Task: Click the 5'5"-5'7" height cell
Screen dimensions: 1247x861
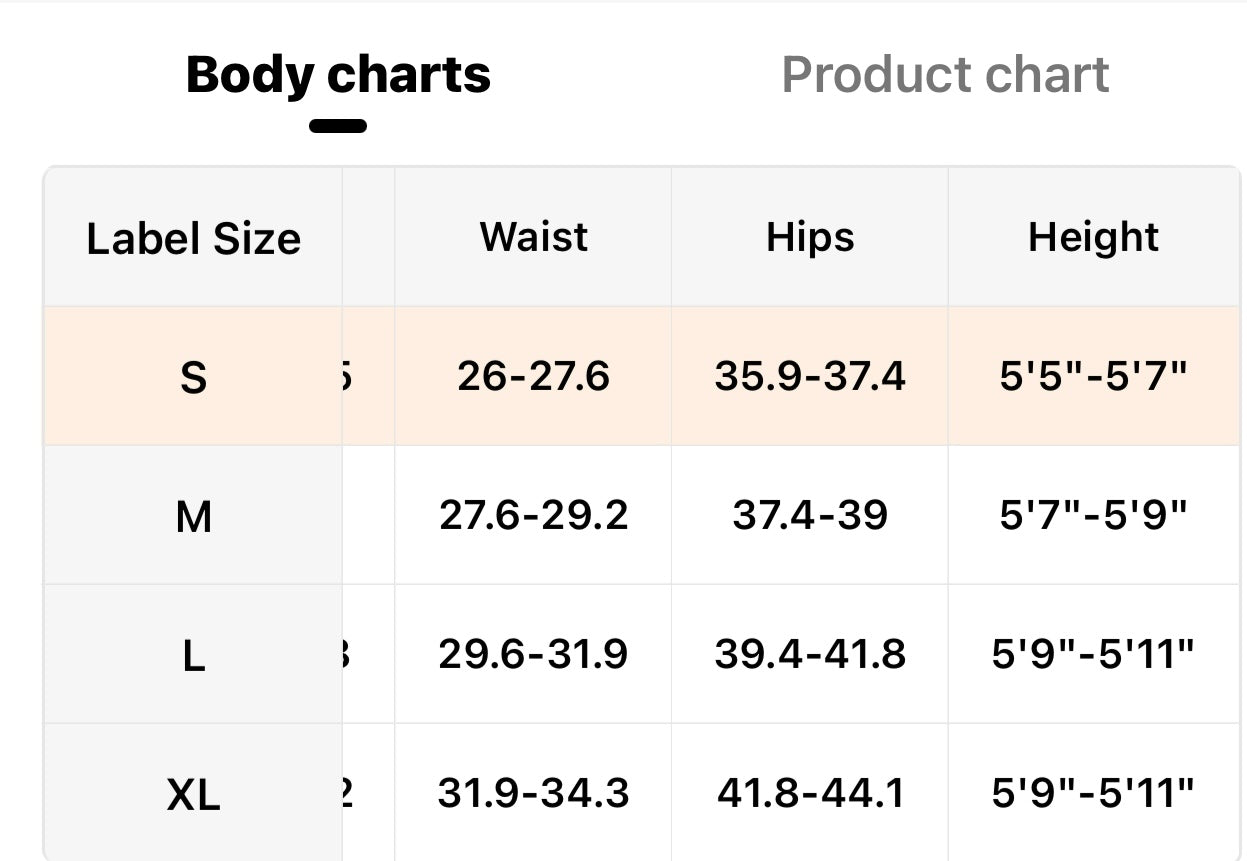Action: (x=1093, y=377)
